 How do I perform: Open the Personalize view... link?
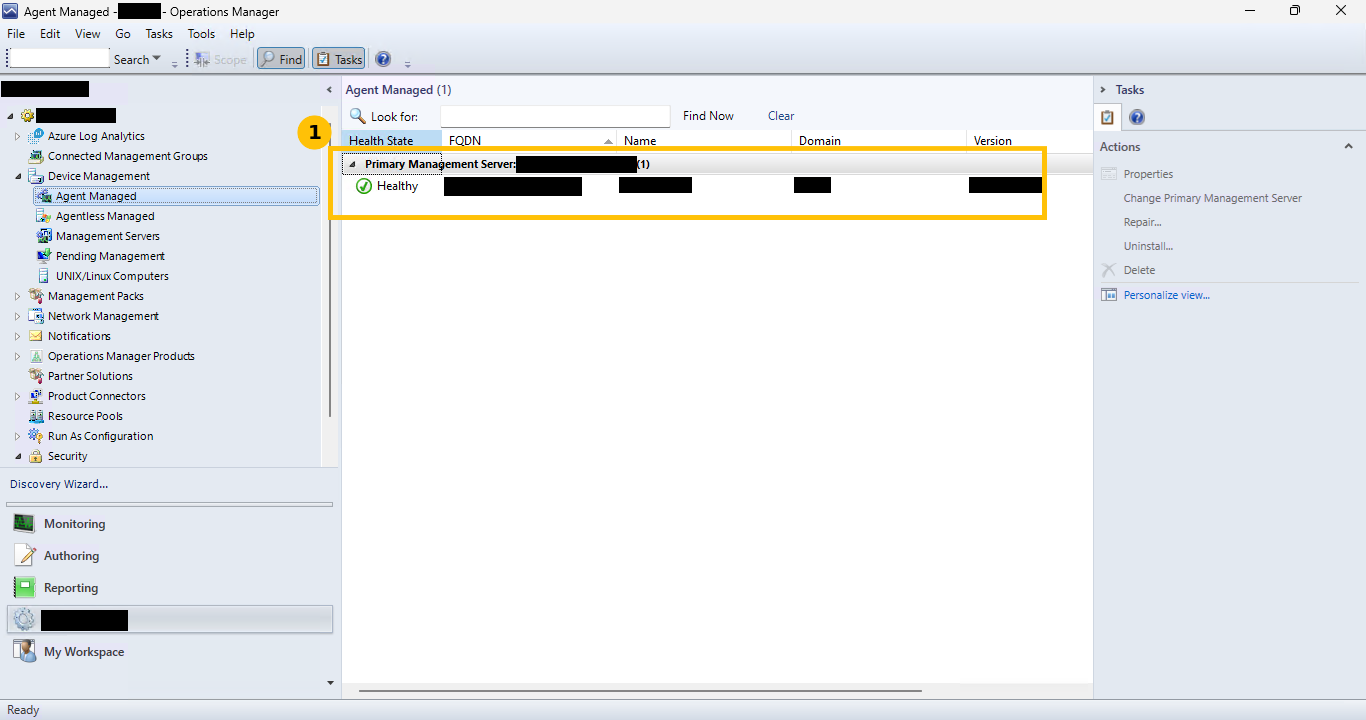click(1166, 295)
